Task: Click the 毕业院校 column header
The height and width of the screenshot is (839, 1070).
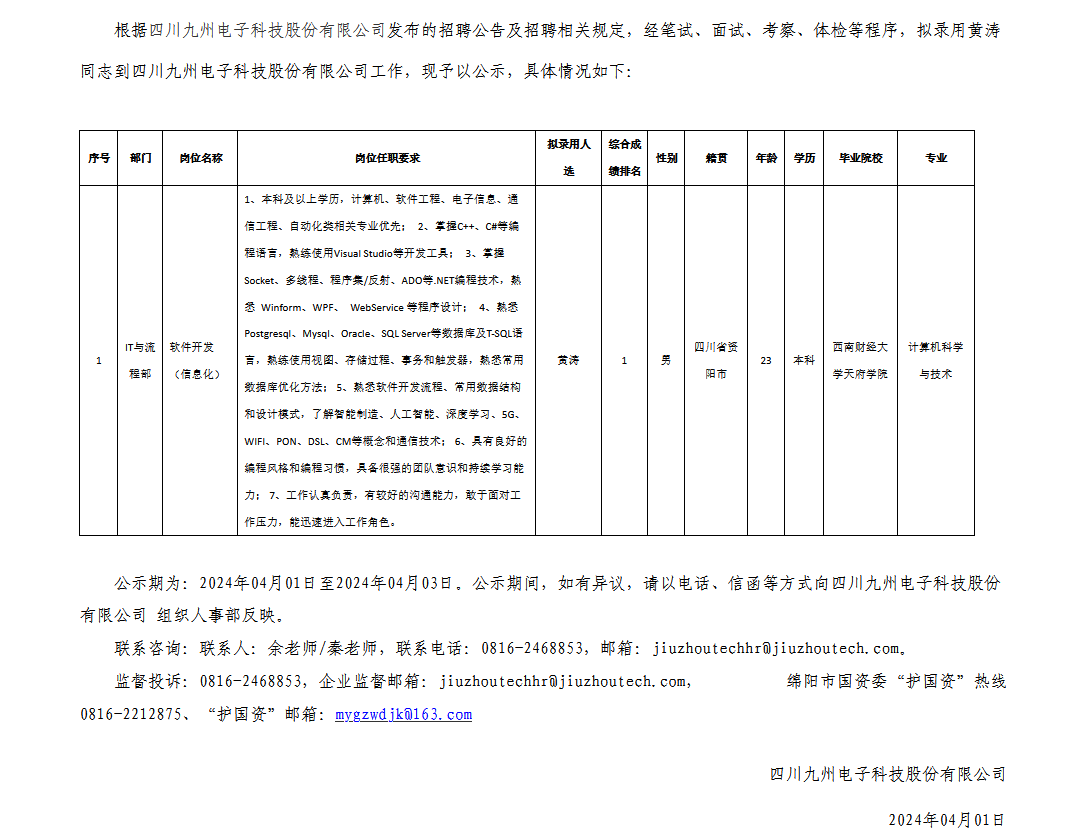Action: 860,158
